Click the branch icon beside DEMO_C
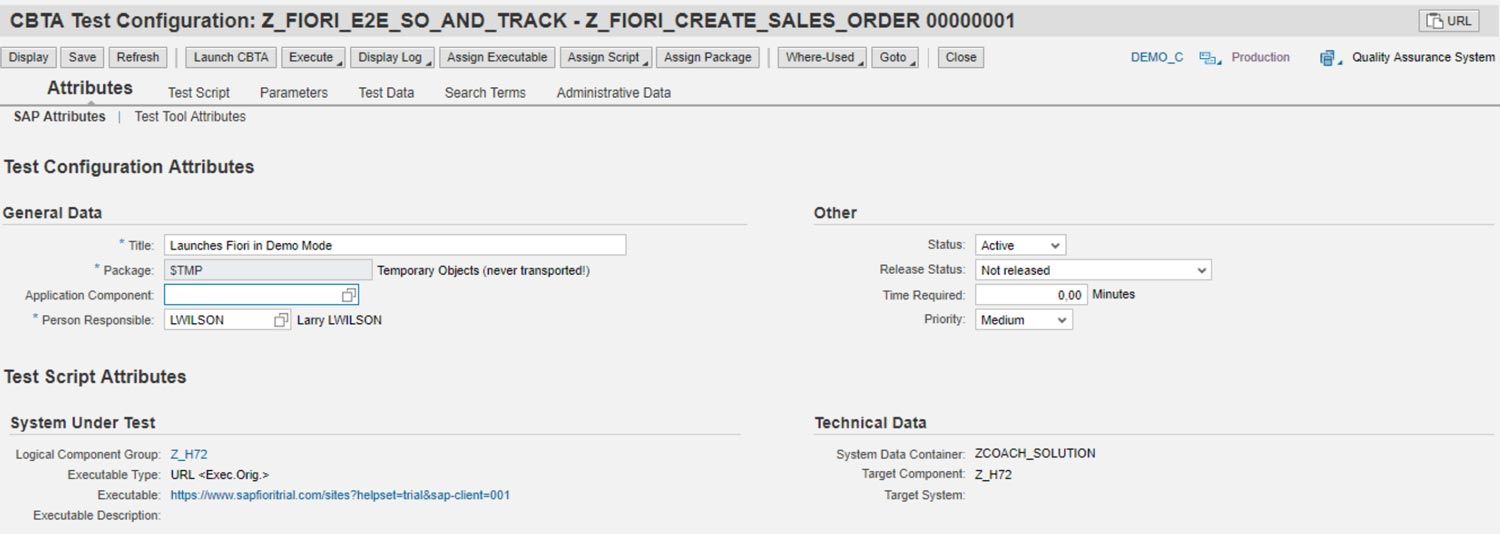 1210,58
